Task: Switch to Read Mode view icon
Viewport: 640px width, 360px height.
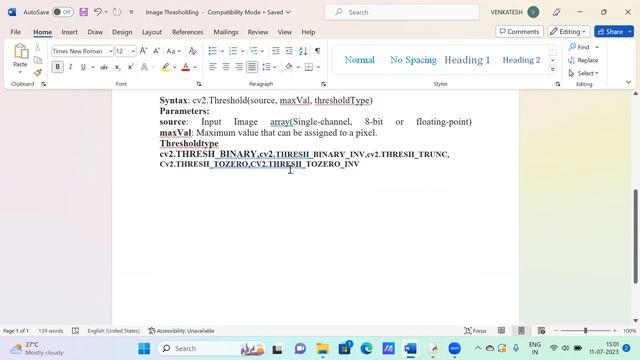Action: click(x=501, y=331)
